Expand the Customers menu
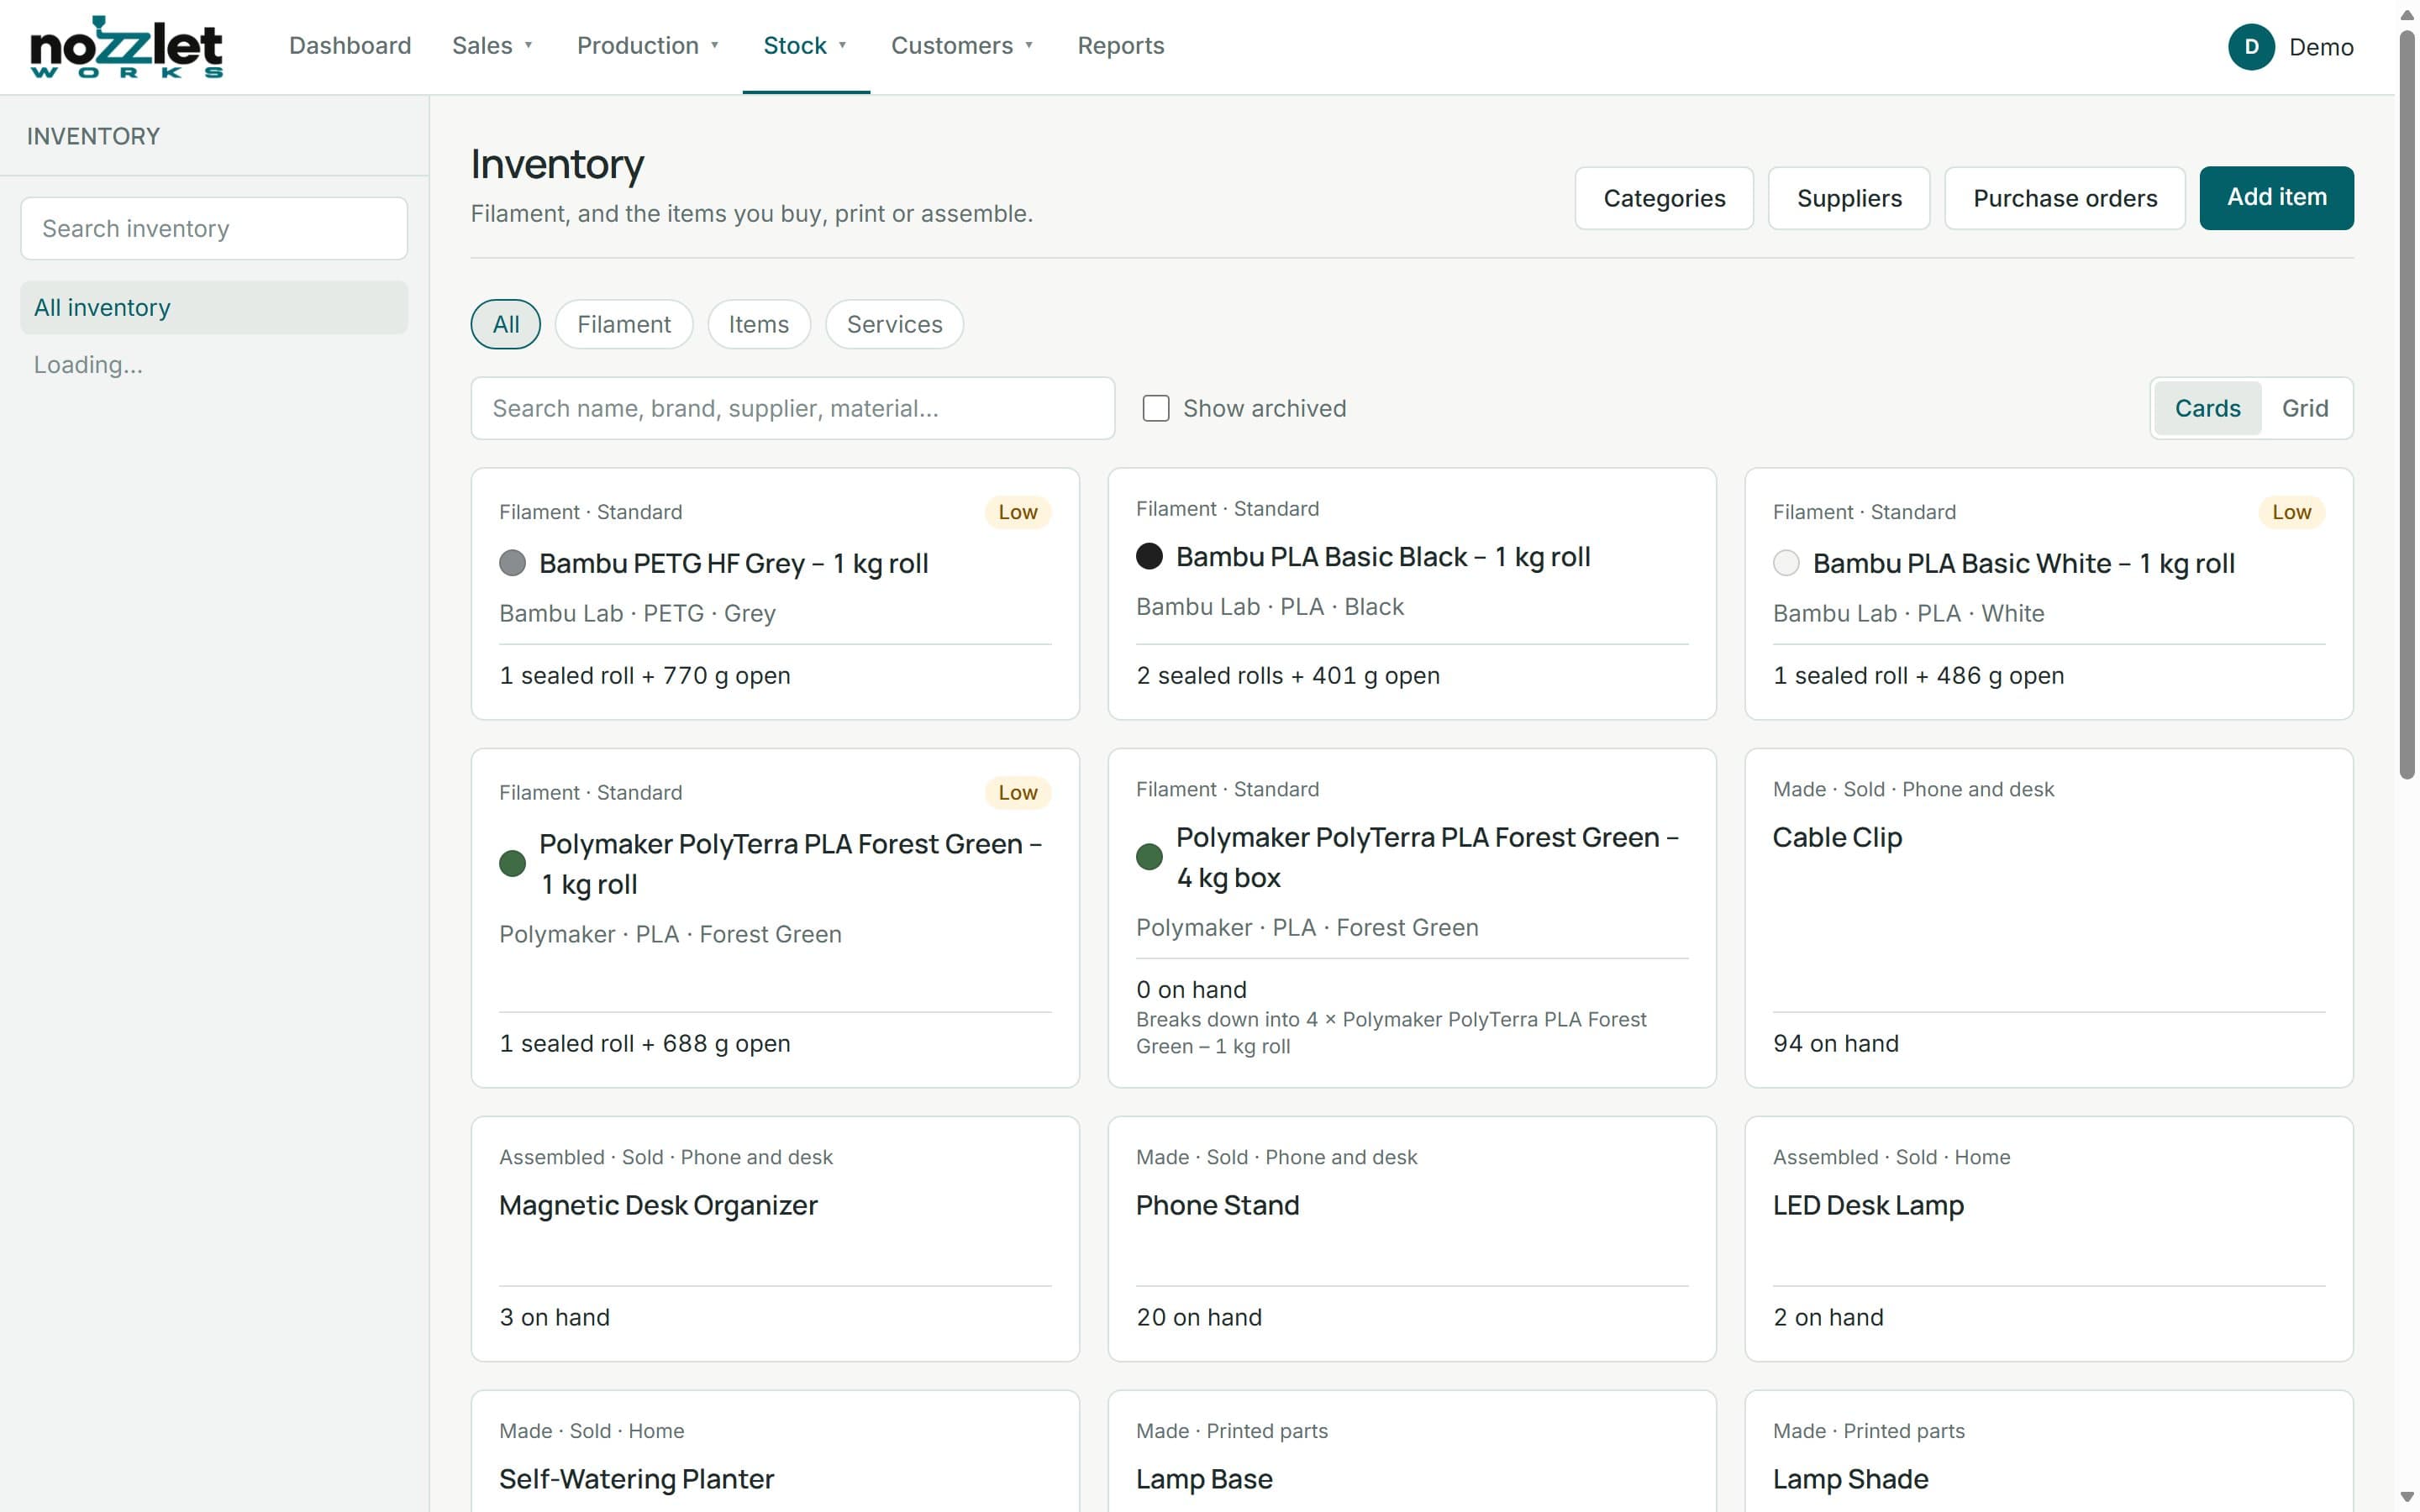2420x1512 pixels. click(962, 46)
